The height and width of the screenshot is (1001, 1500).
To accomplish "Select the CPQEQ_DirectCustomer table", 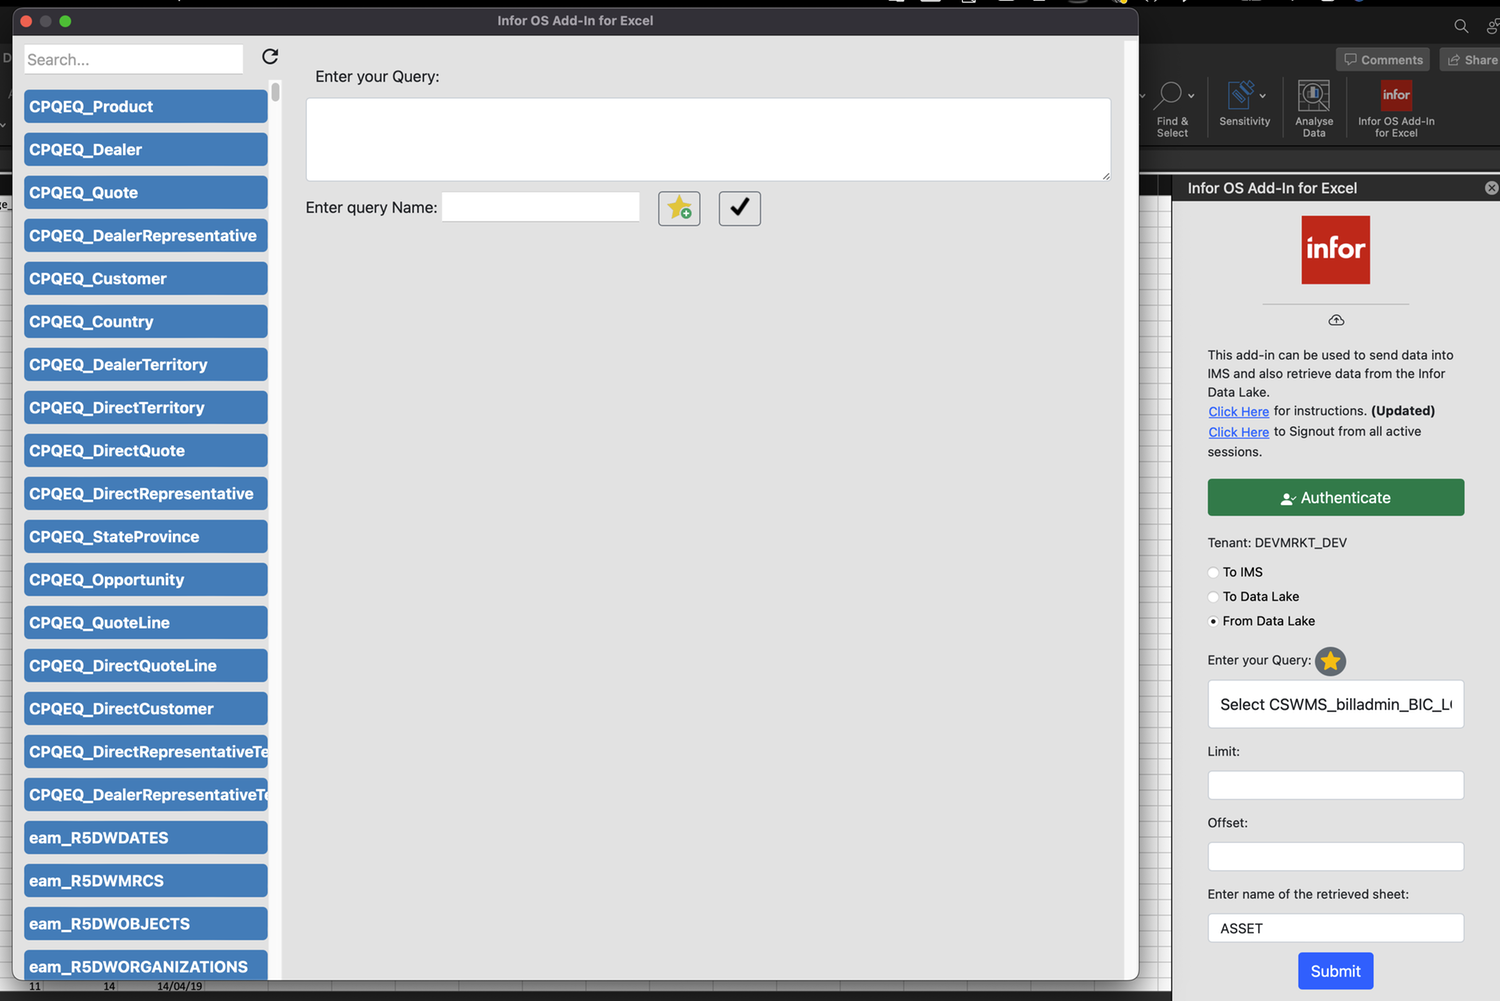I will [x=146, y=708].
